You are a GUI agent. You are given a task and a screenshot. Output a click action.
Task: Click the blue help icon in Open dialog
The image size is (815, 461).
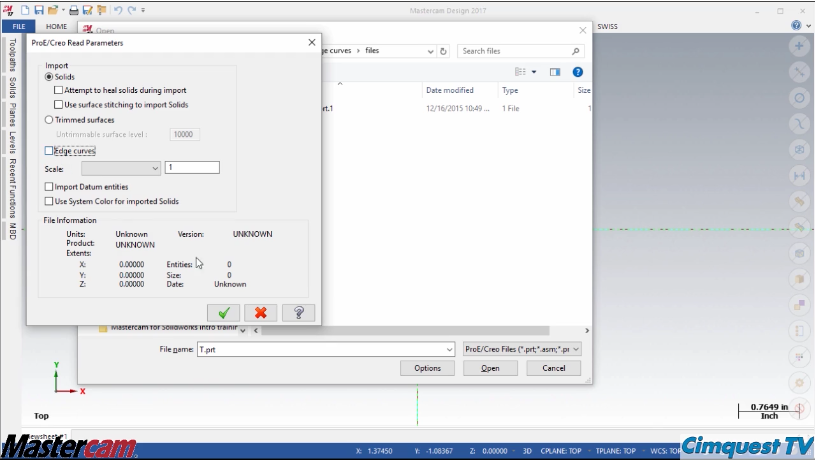577,72
